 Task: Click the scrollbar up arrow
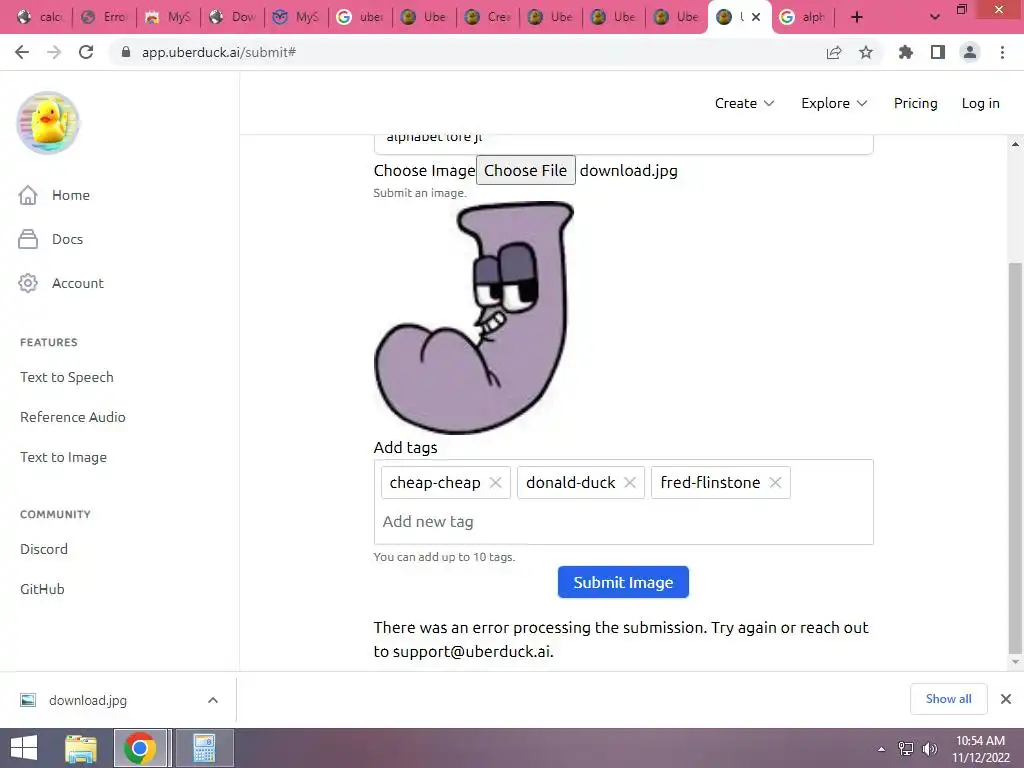pos(1015,144)
